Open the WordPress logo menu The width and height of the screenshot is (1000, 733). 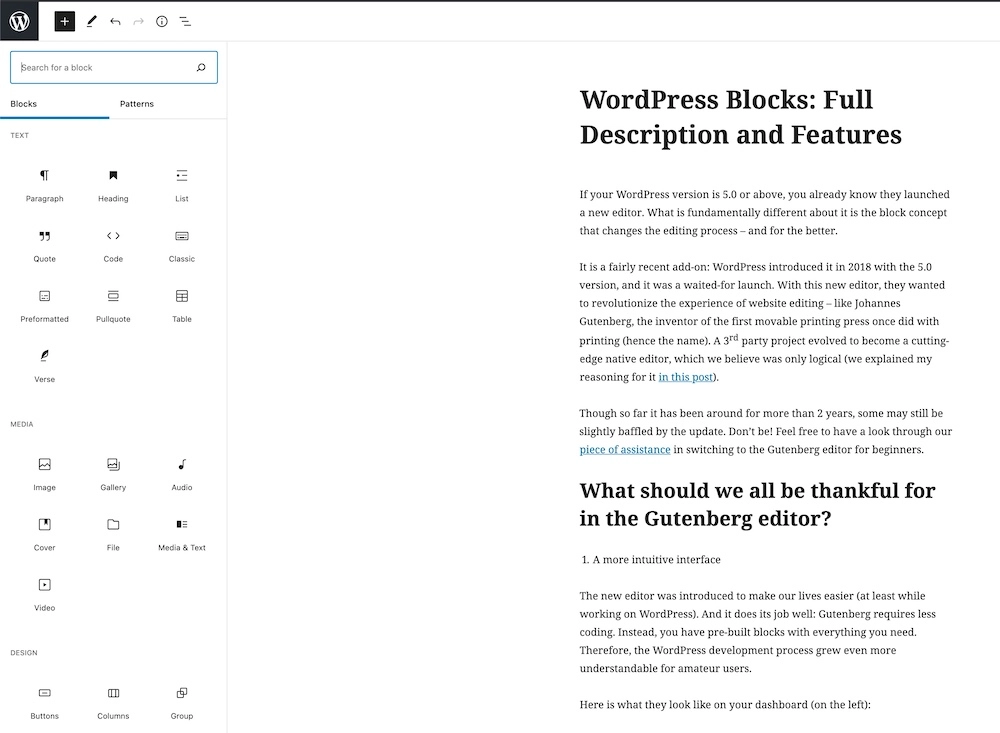click(19, 21)
